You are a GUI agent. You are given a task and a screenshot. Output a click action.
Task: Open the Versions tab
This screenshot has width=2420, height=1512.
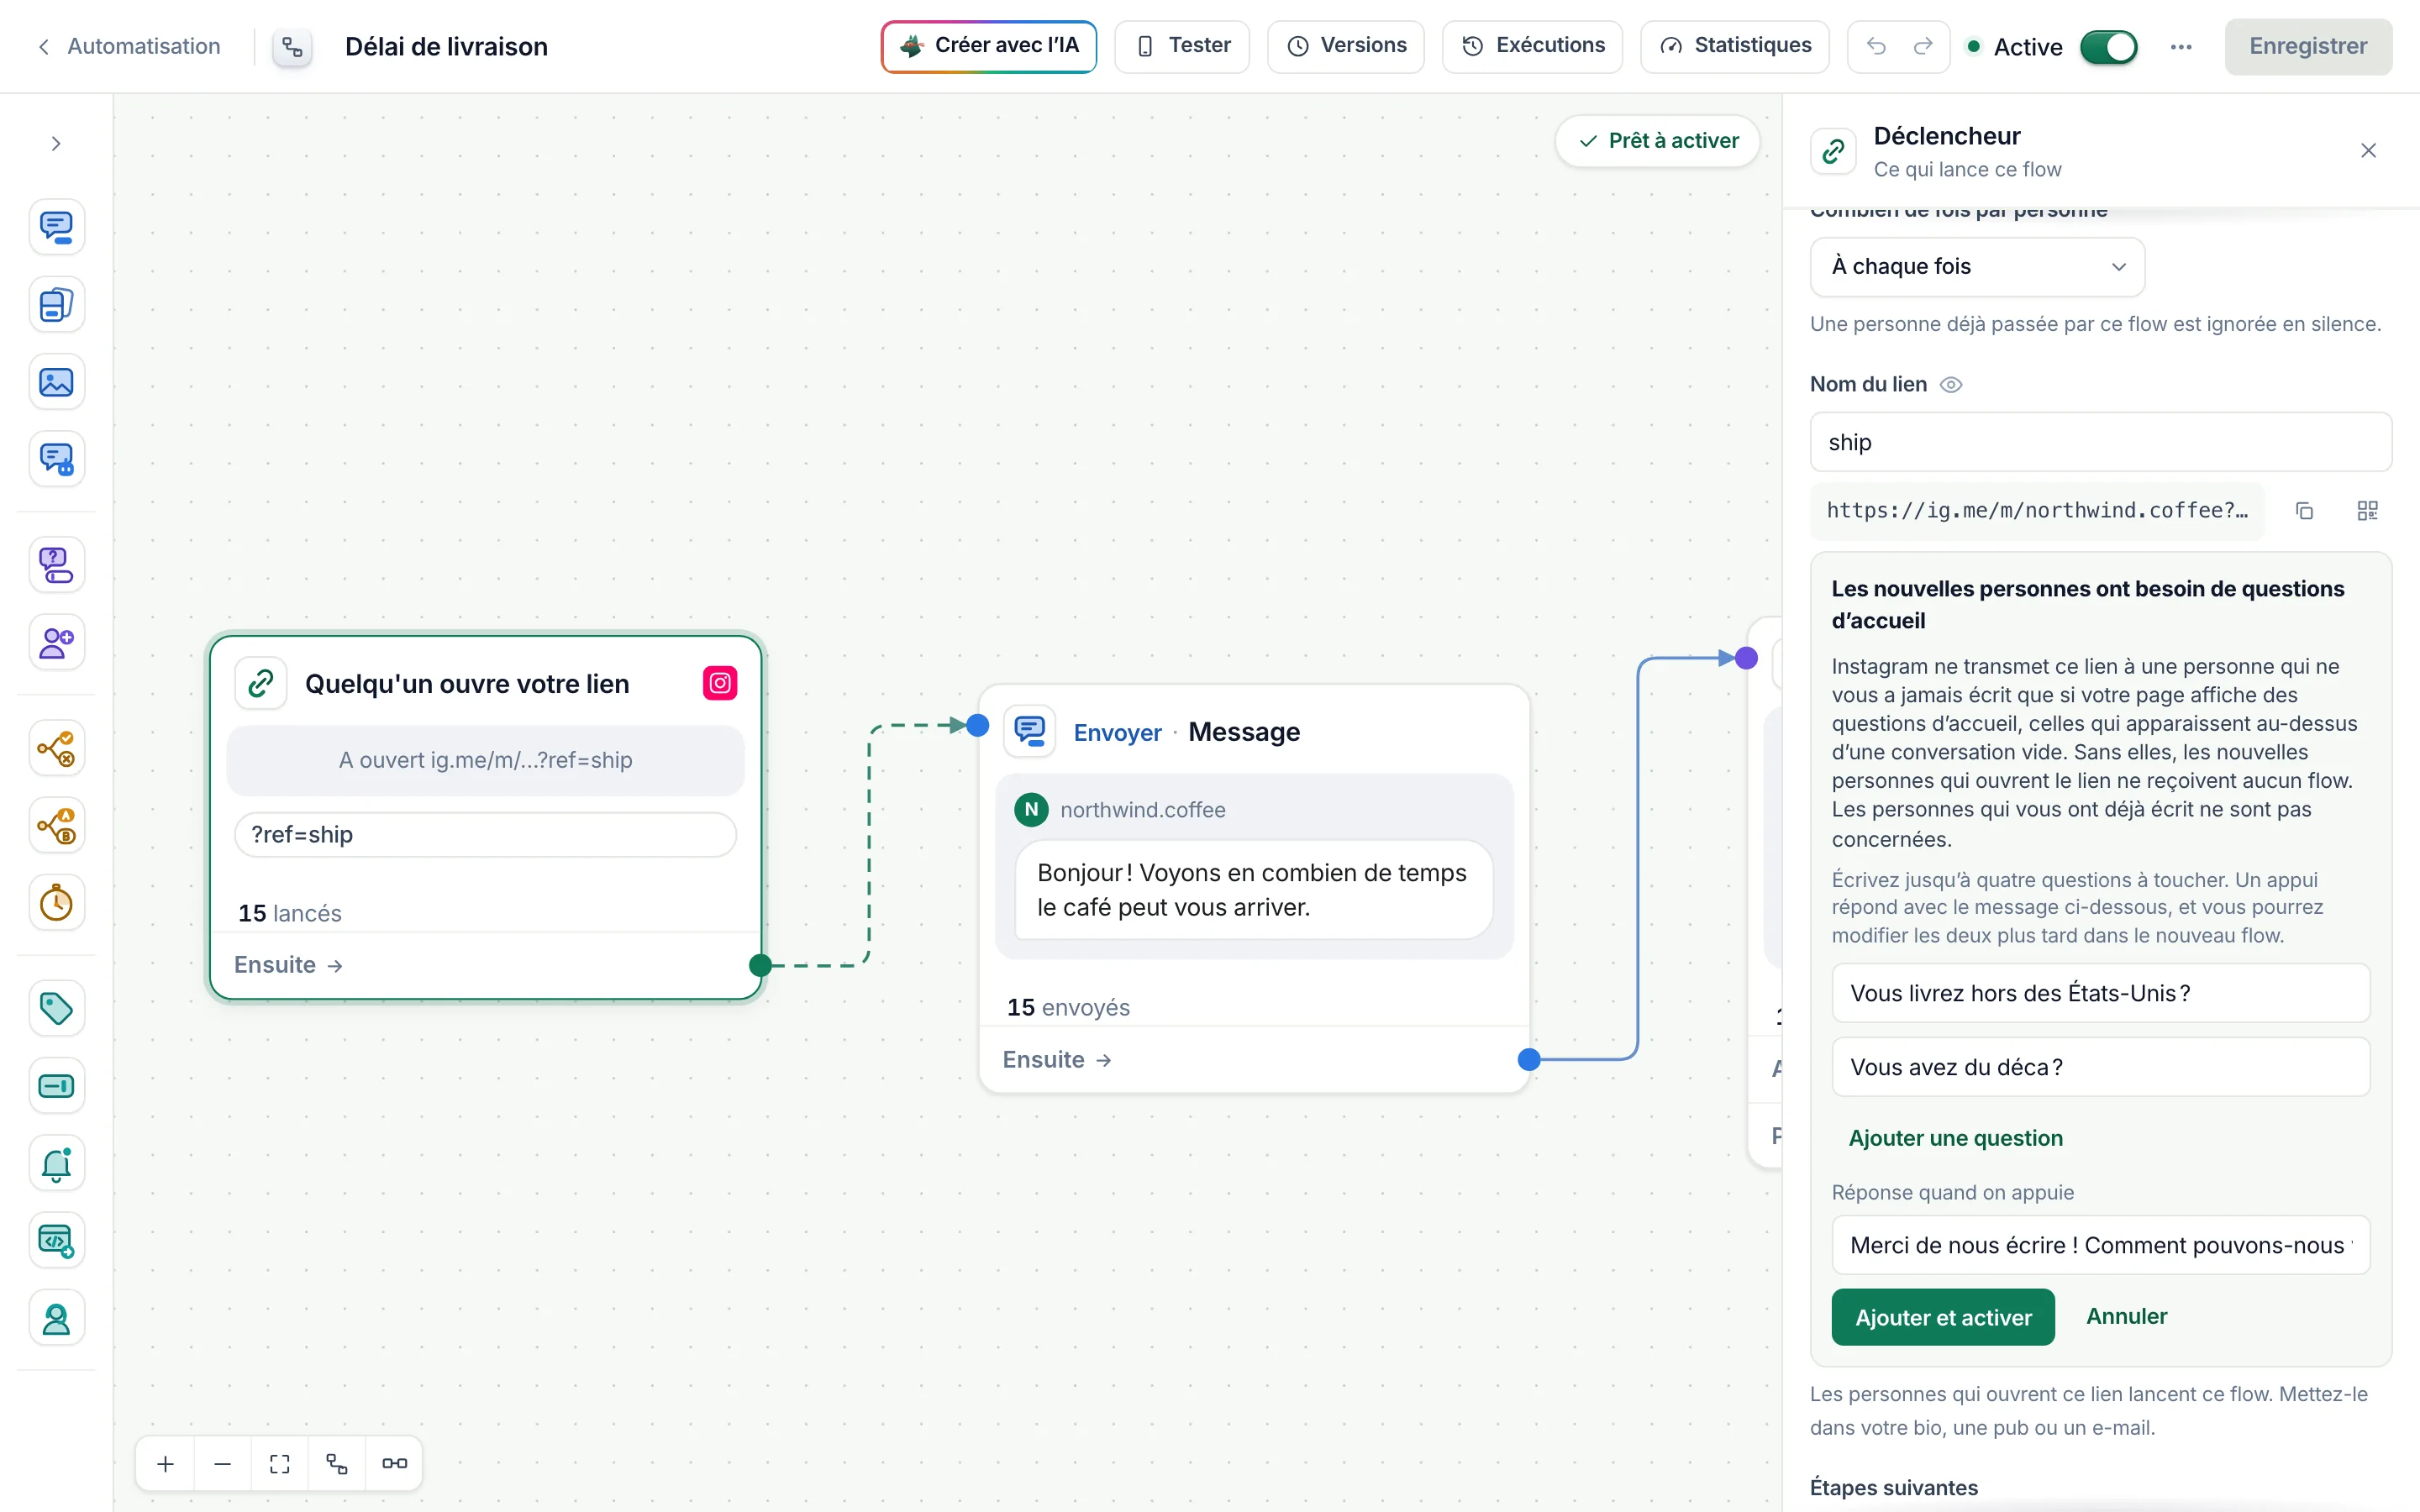pos(1345,46)
